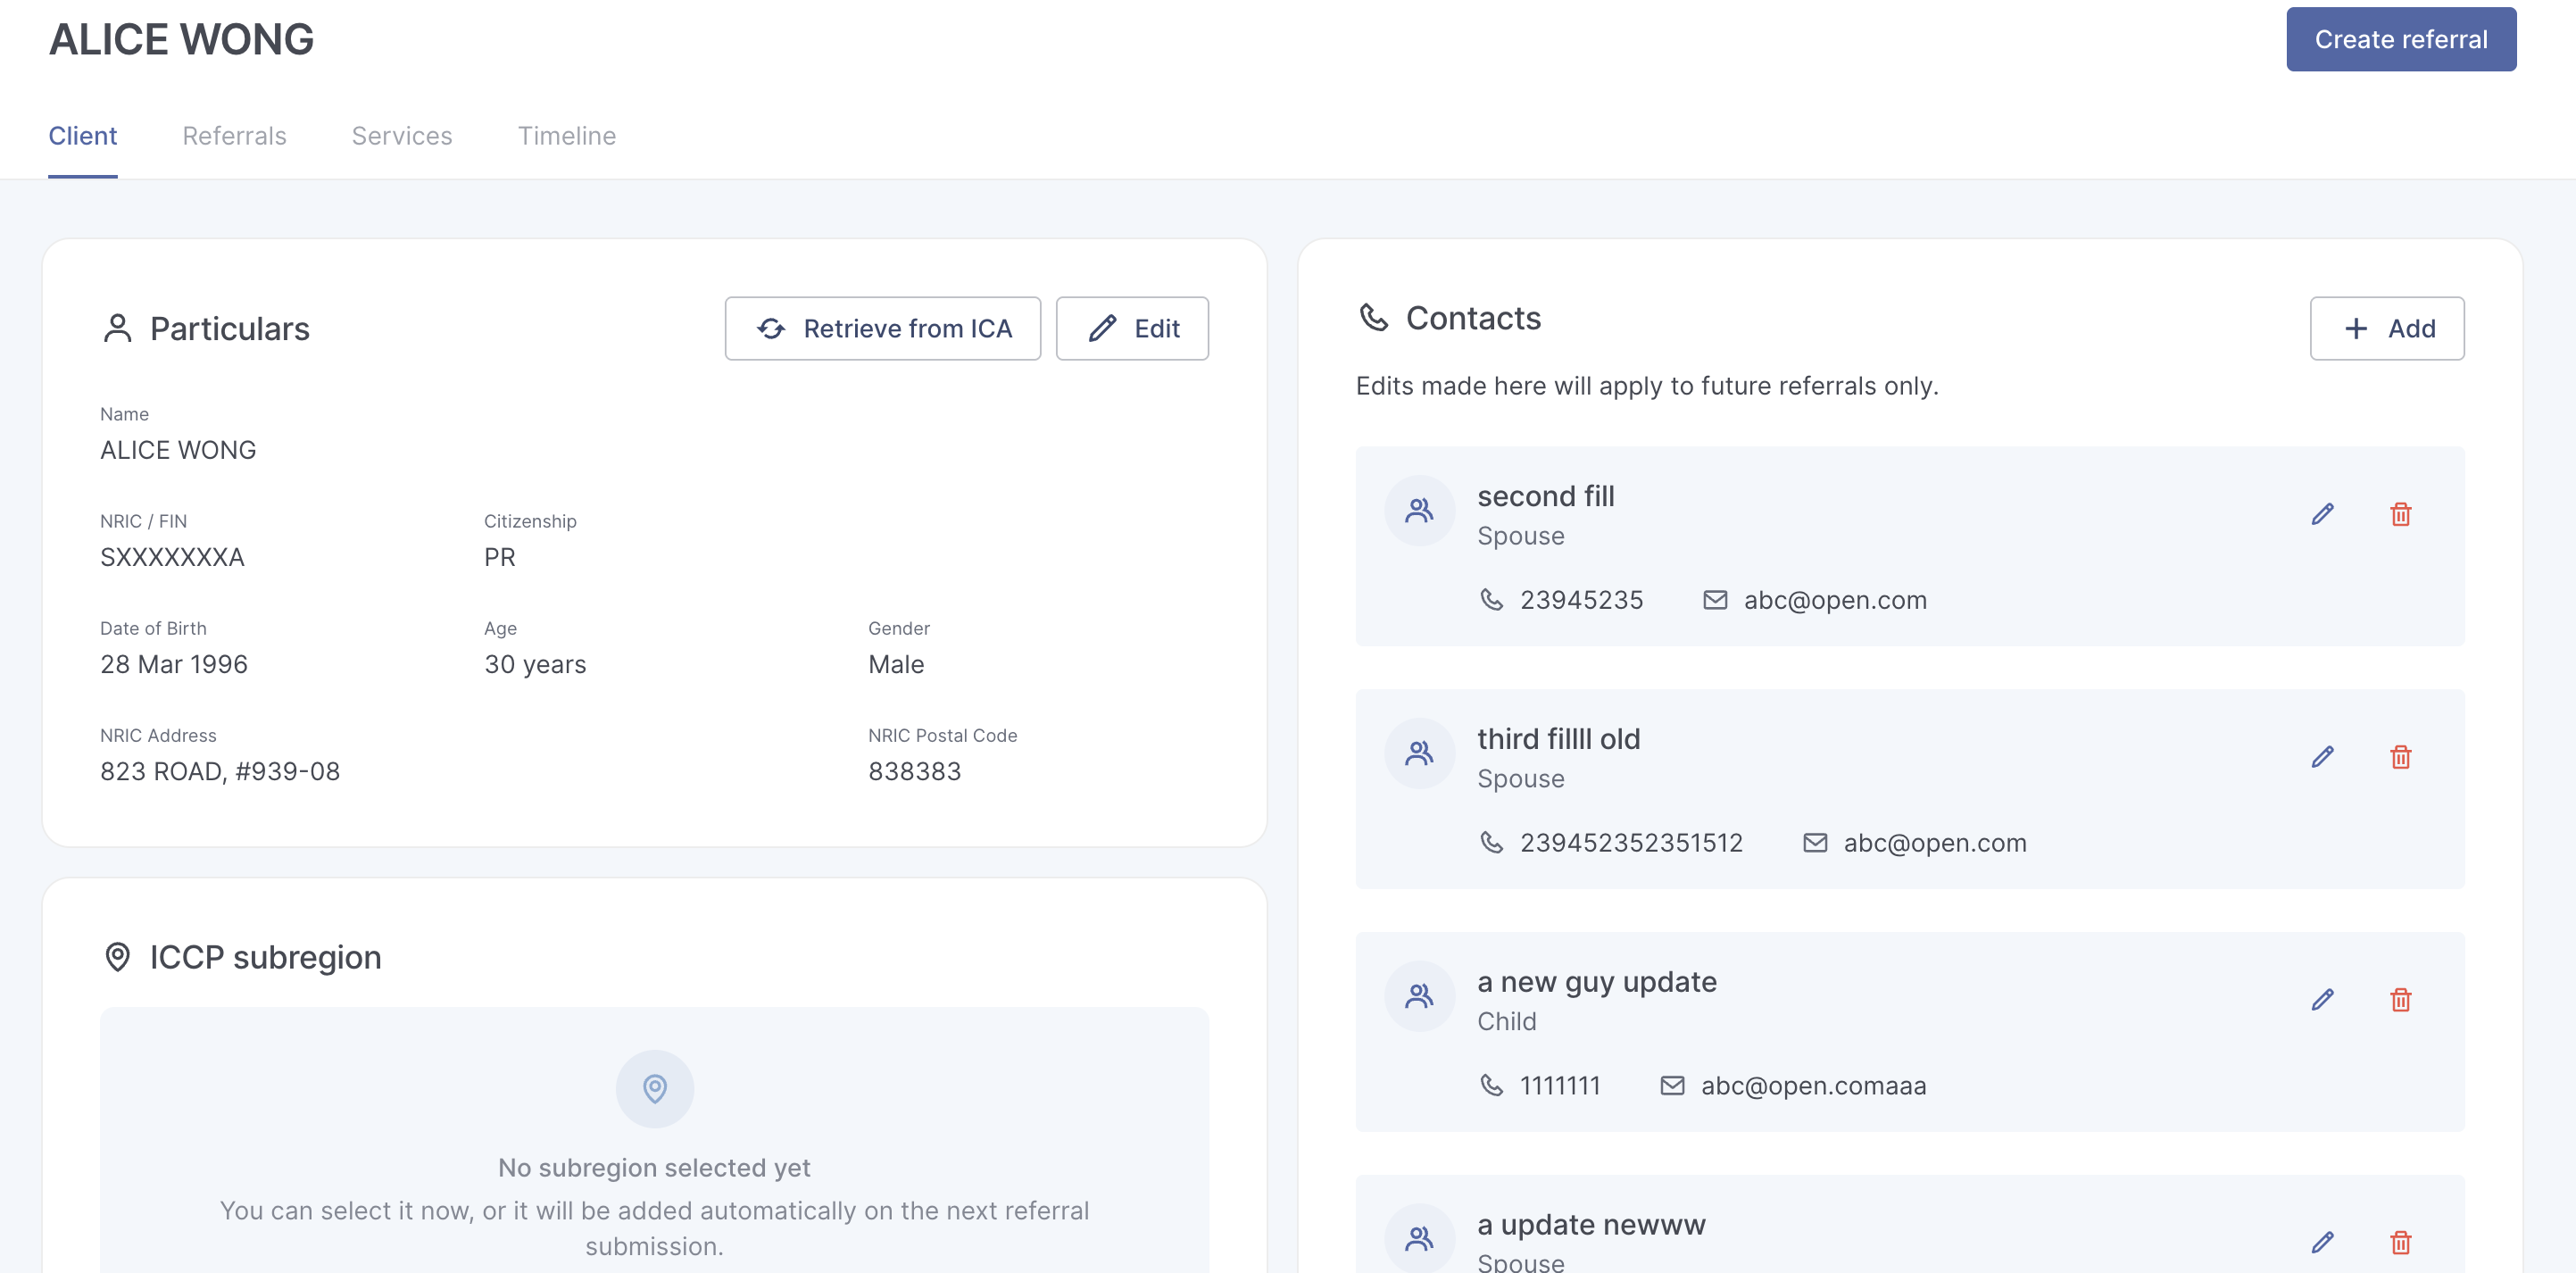
Task: Click the avatar icon of 'a new guy update'
Action: point(1419,996)
